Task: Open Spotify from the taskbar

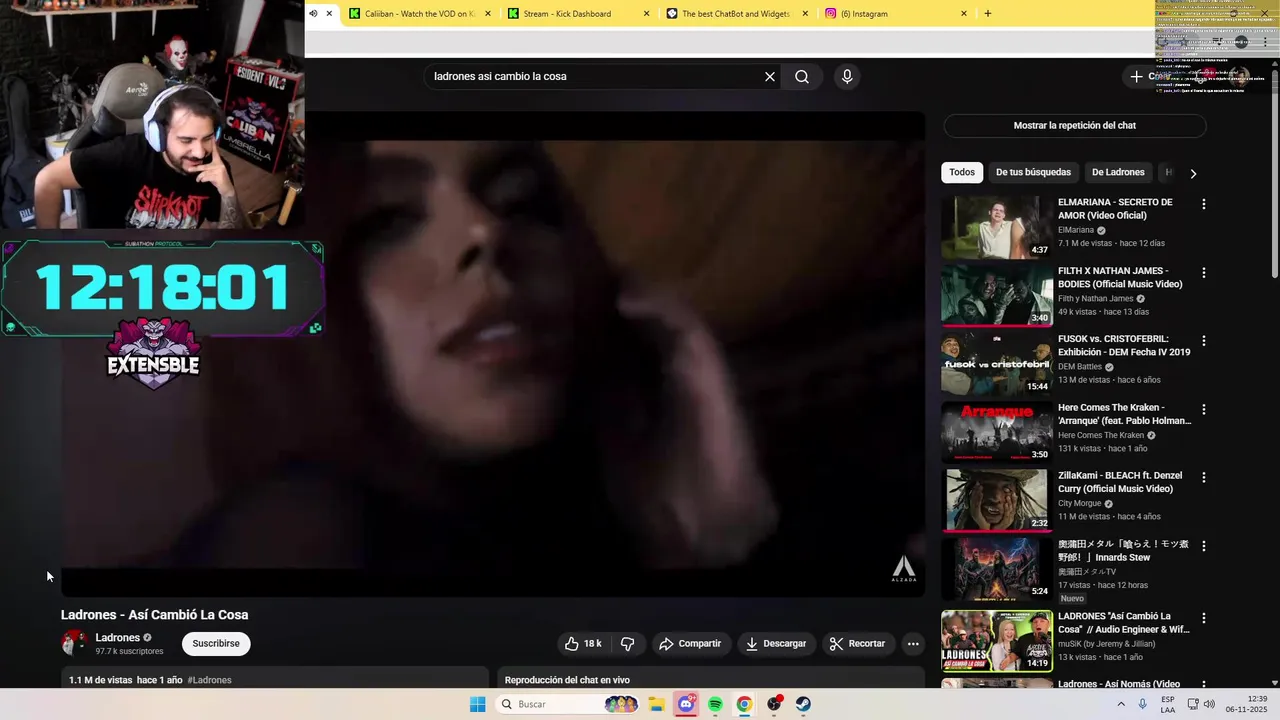Action: [715, 704]
